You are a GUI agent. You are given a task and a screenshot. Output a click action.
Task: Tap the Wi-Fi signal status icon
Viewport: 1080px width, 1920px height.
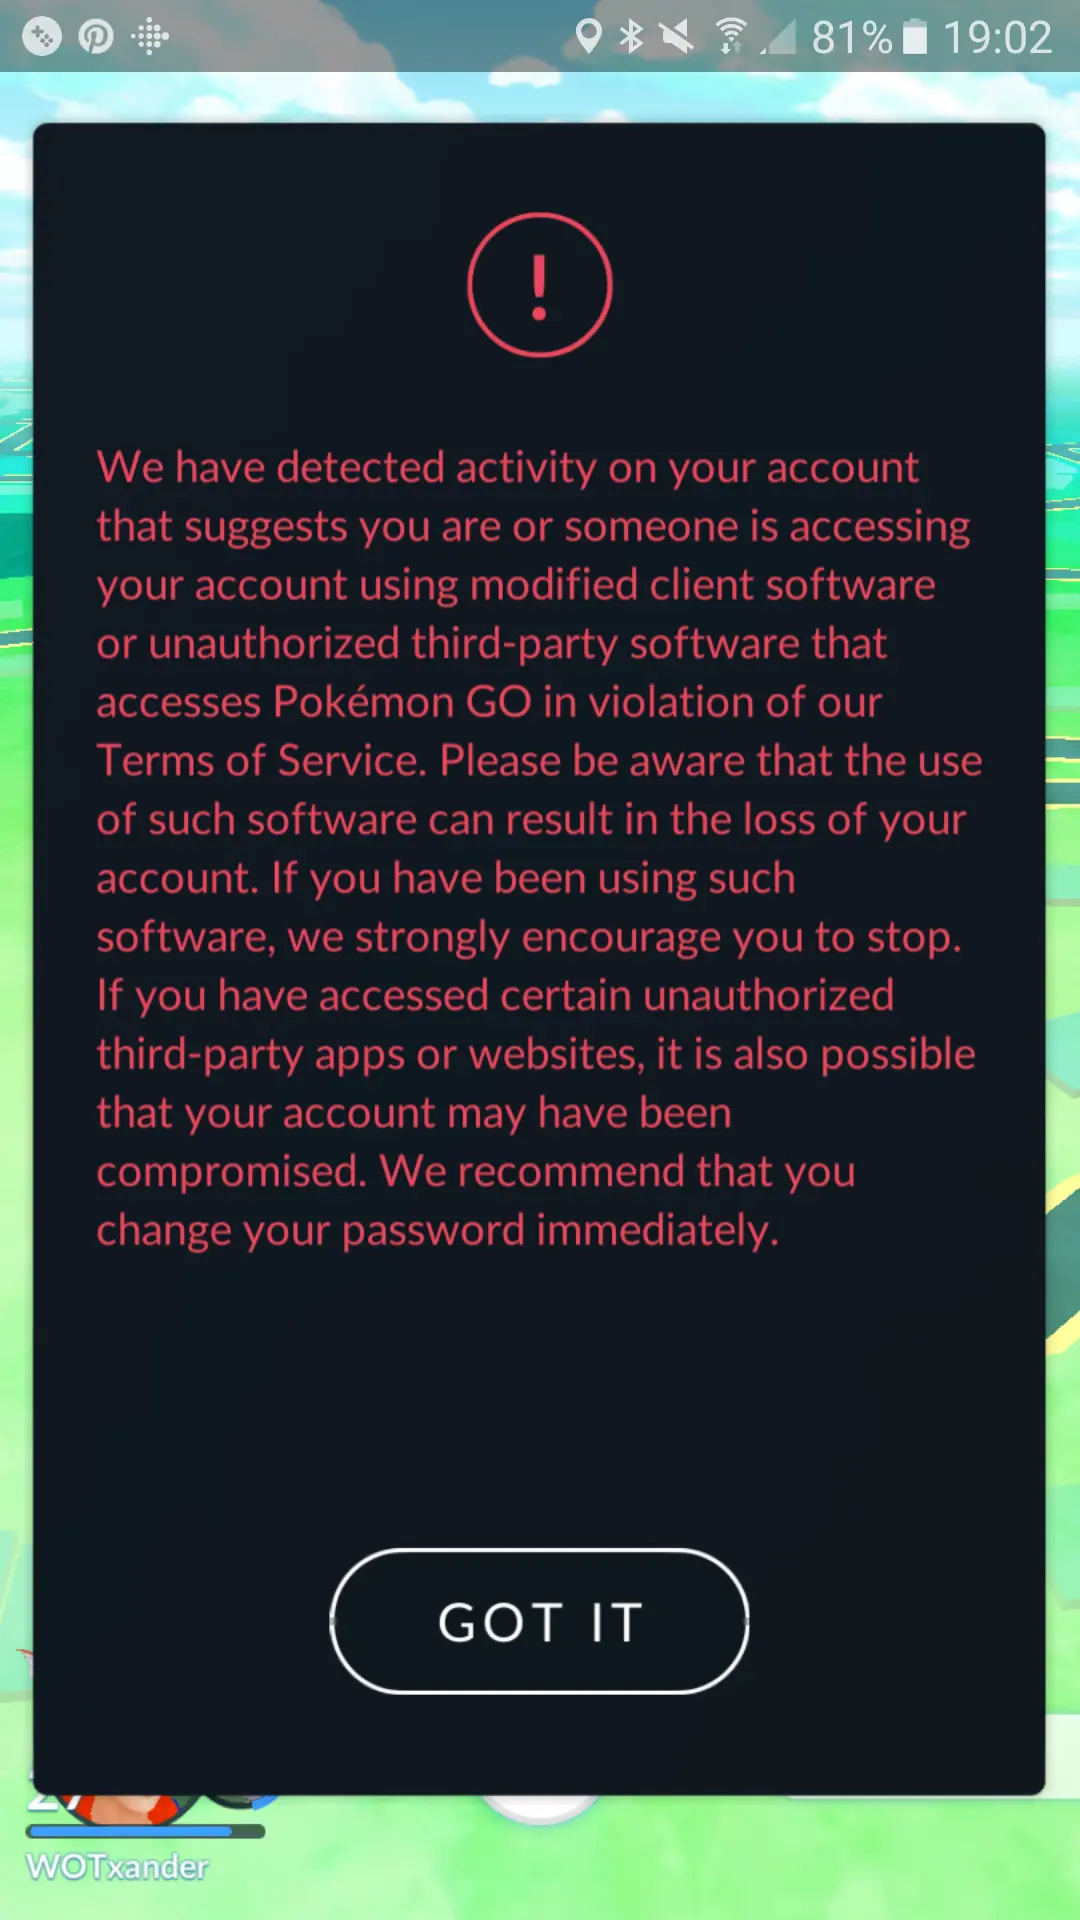tap(732, 37)
